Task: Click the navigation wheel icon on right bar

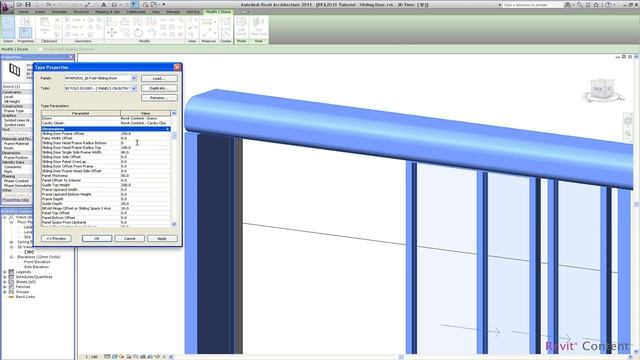Action: (628, 121)
